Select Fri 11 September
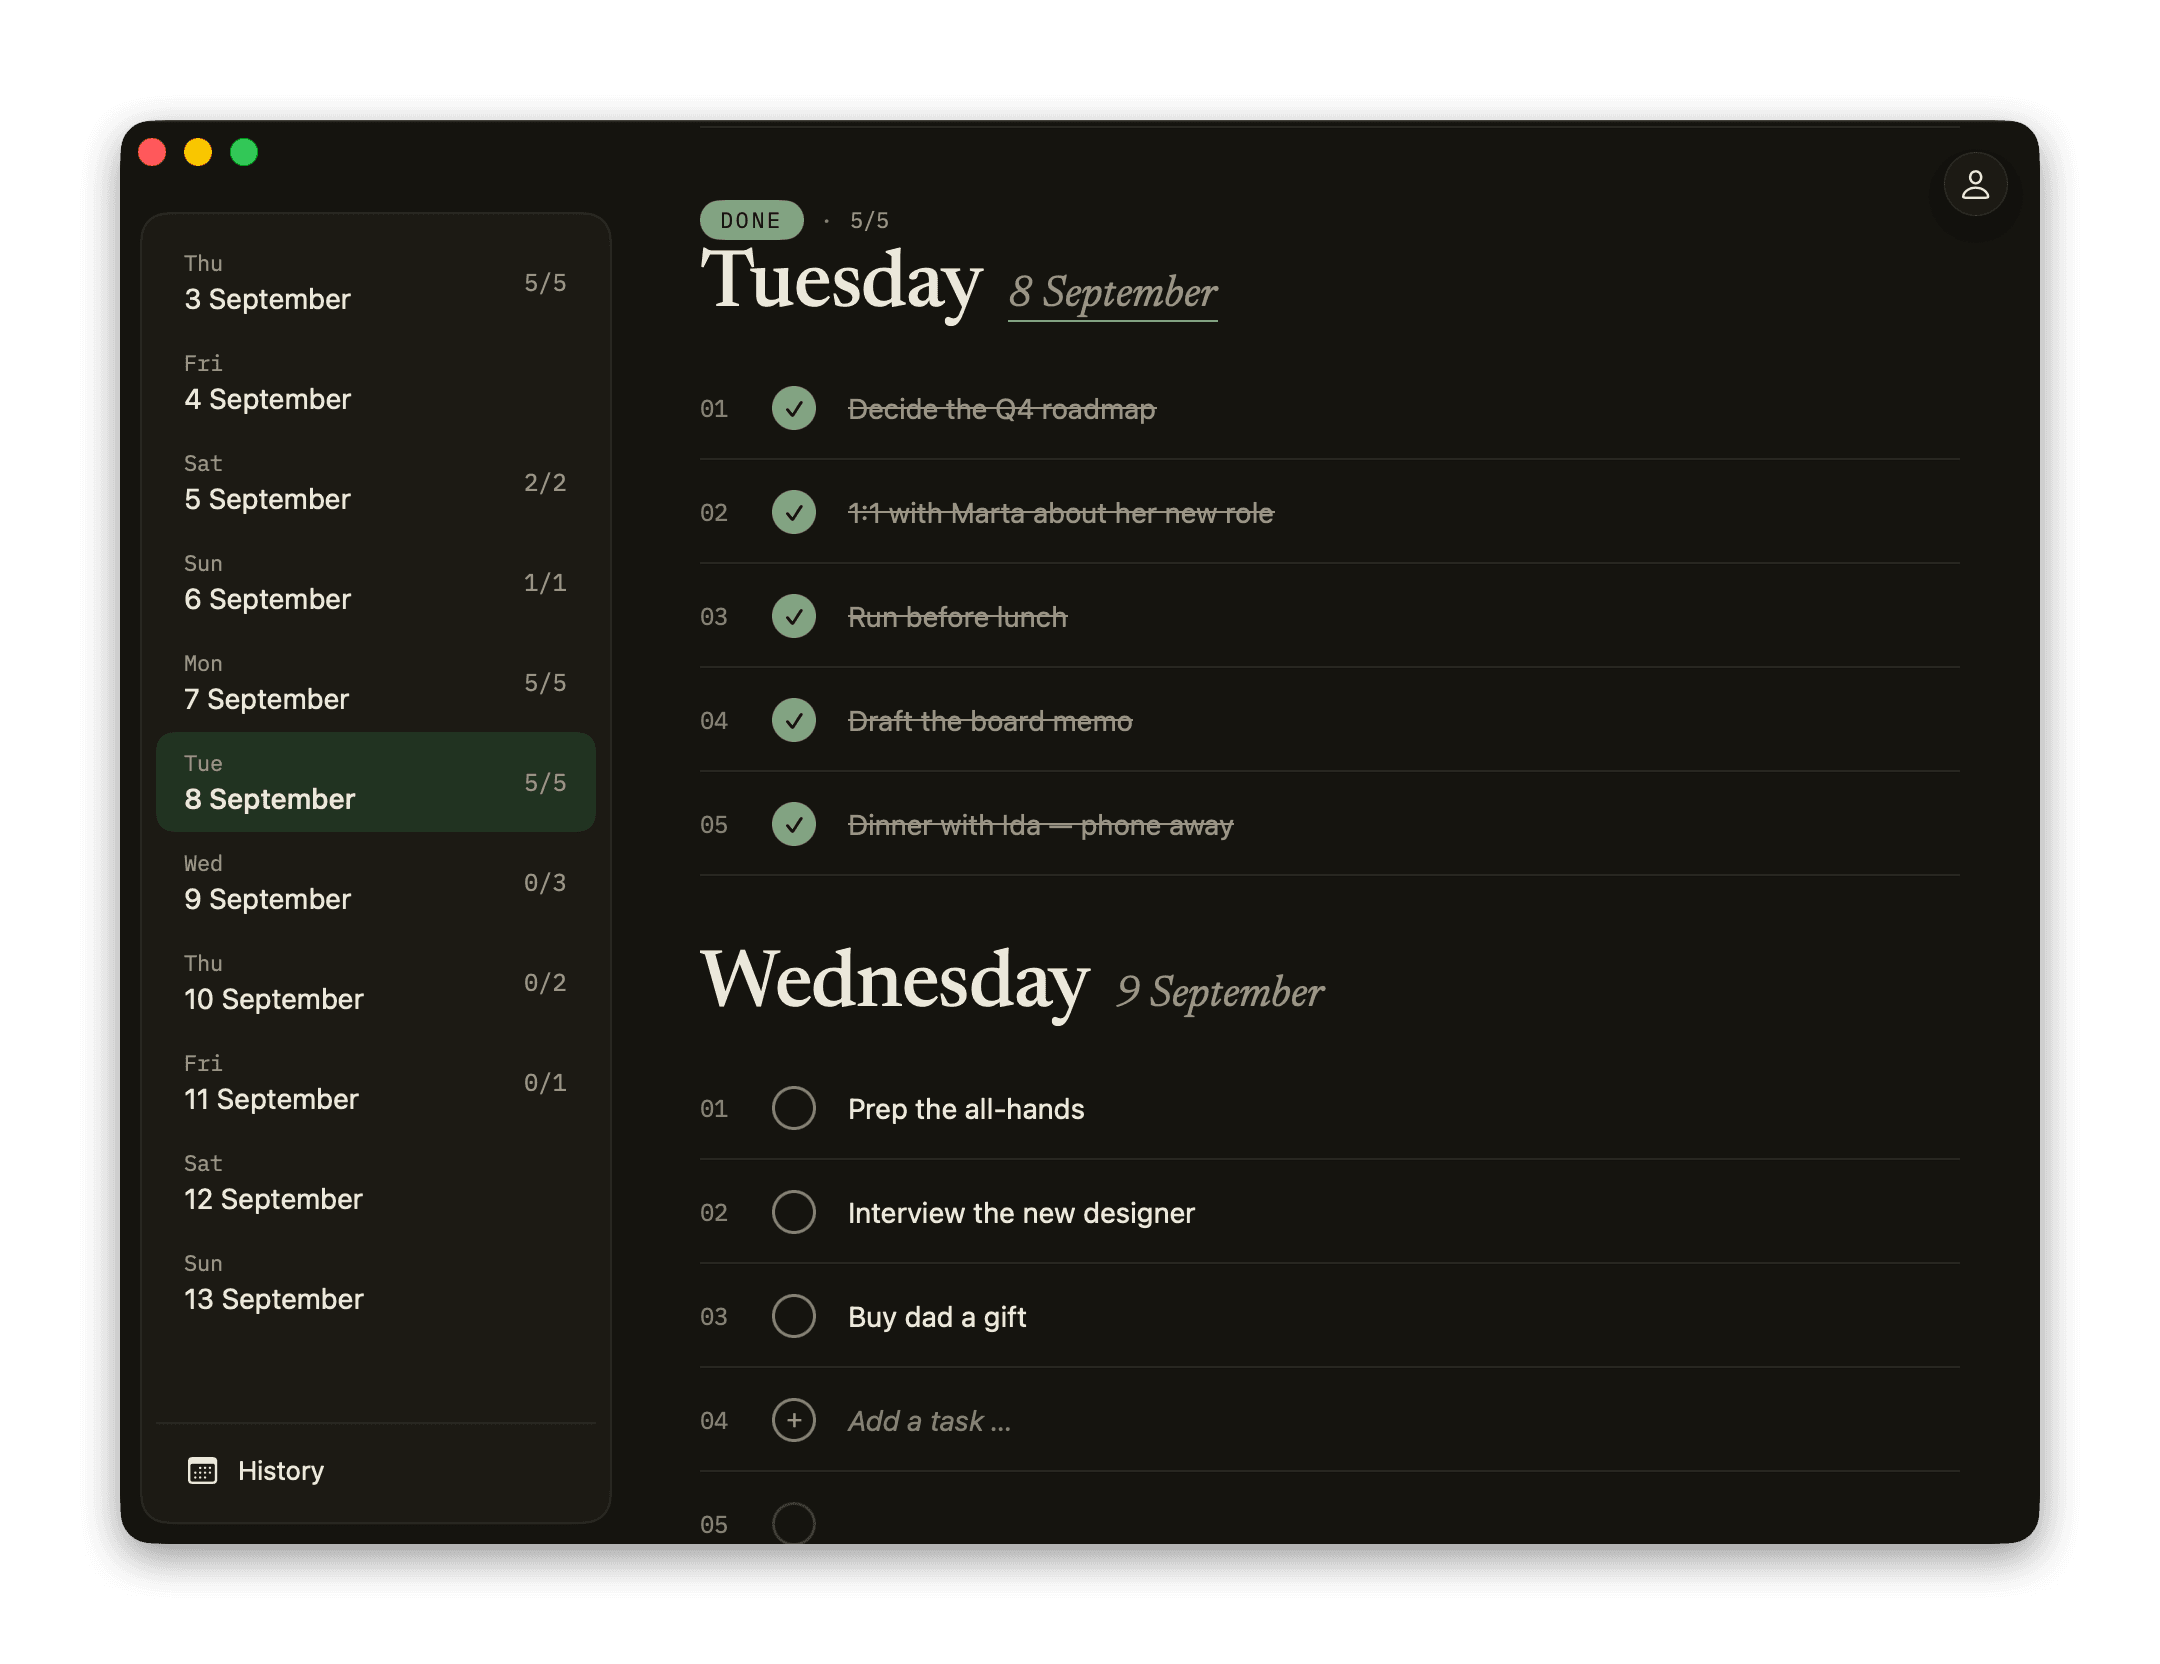This screenshot has width=2160, height=1664. click(x=376, y=1082)
